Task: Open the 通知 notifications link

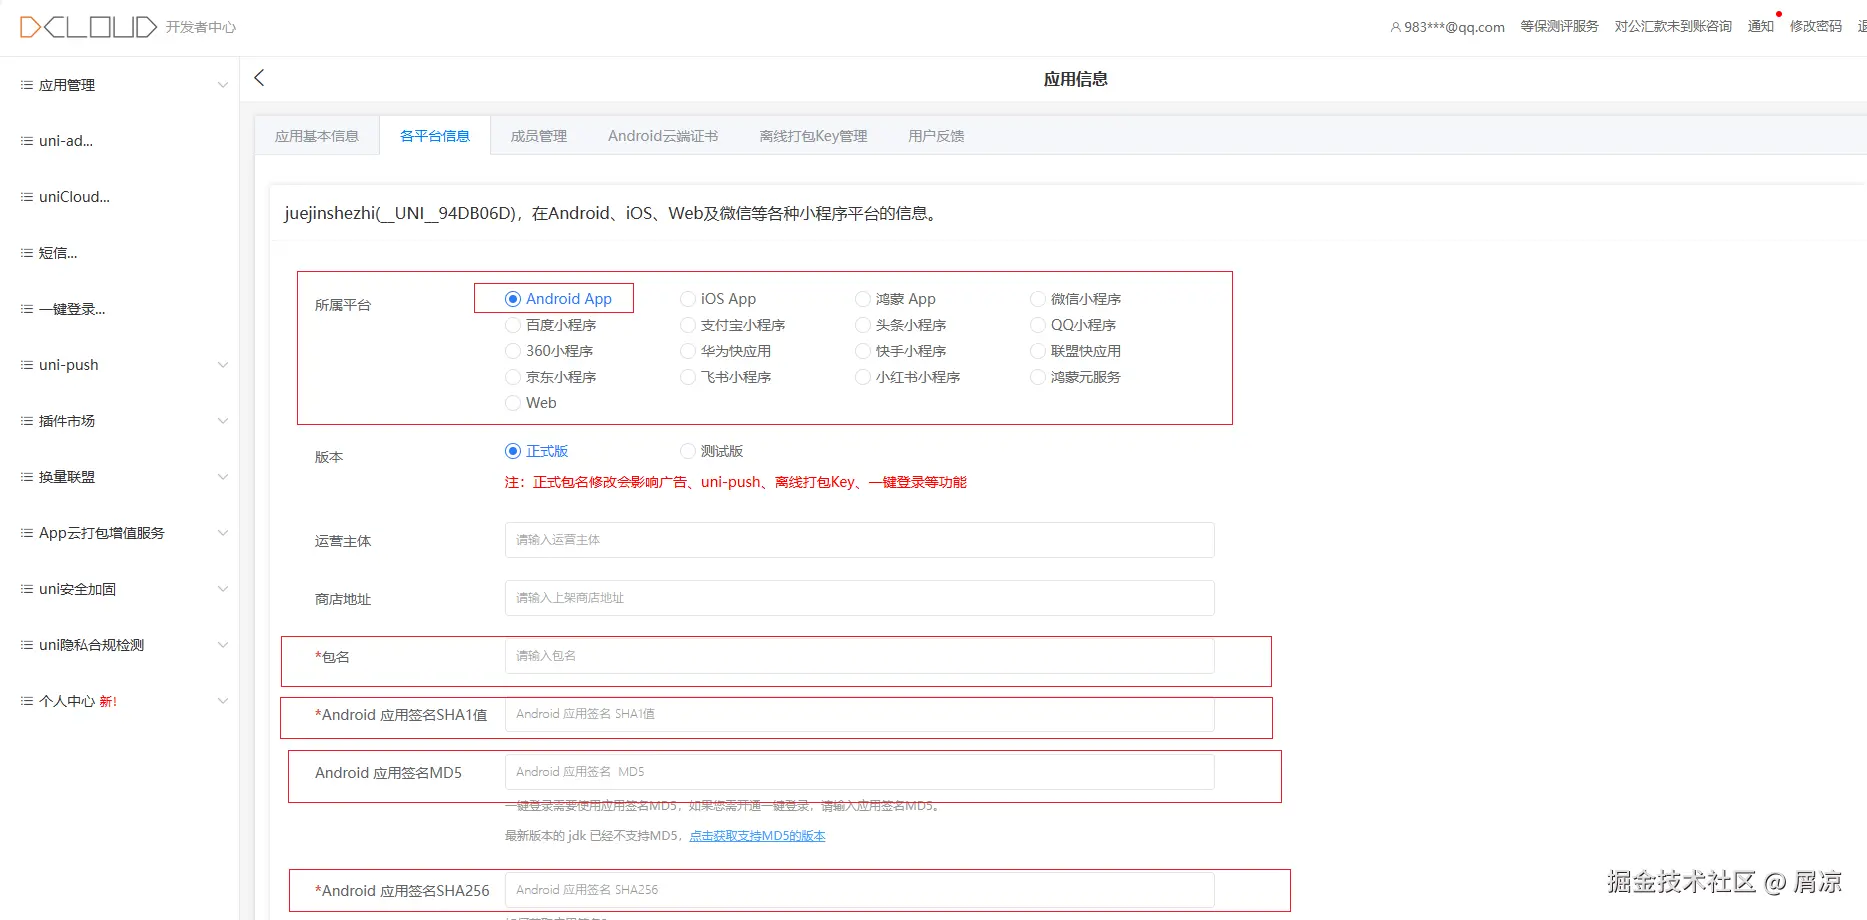Action: tap(1761, 27)
